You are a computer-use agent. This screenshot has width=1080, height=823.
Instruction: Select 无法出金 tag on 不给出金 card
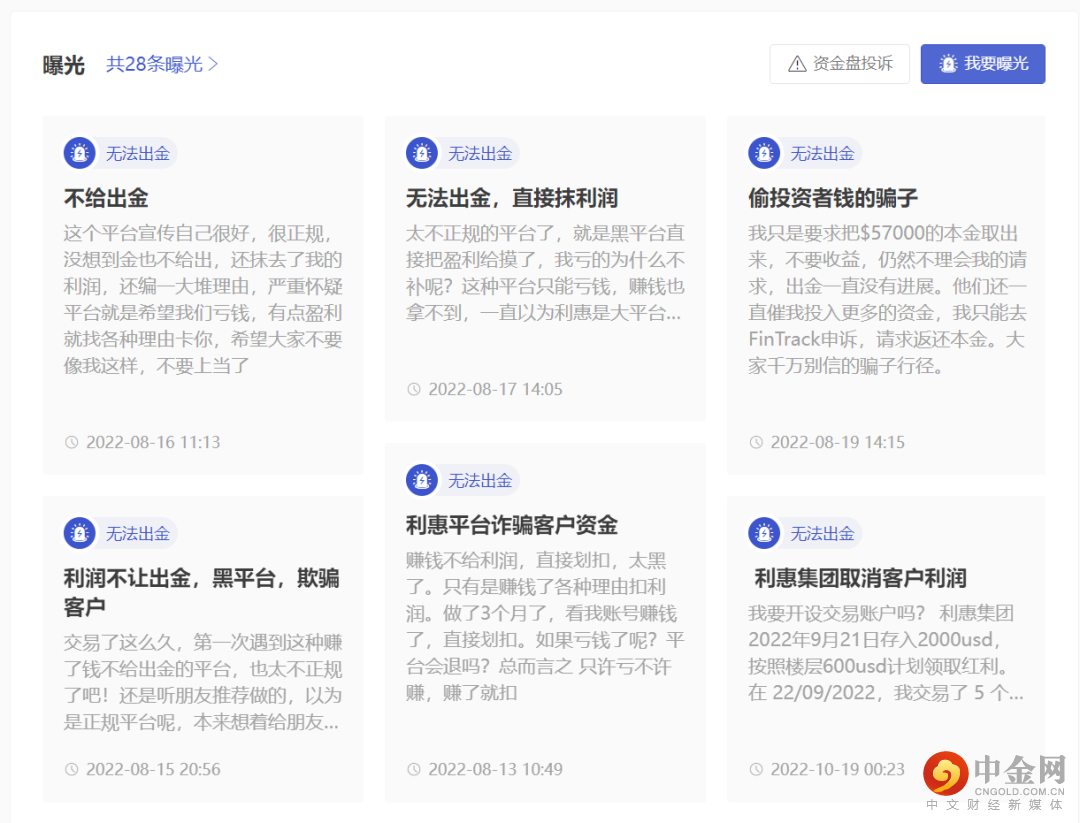pyautogui.click(x=137, y=154)
